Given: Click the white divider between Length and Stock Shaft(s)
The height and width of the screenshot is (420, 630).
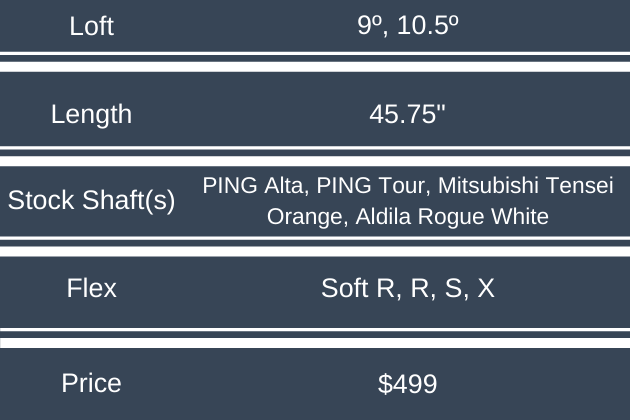Looking at the screenshot, I should (315, 155).
